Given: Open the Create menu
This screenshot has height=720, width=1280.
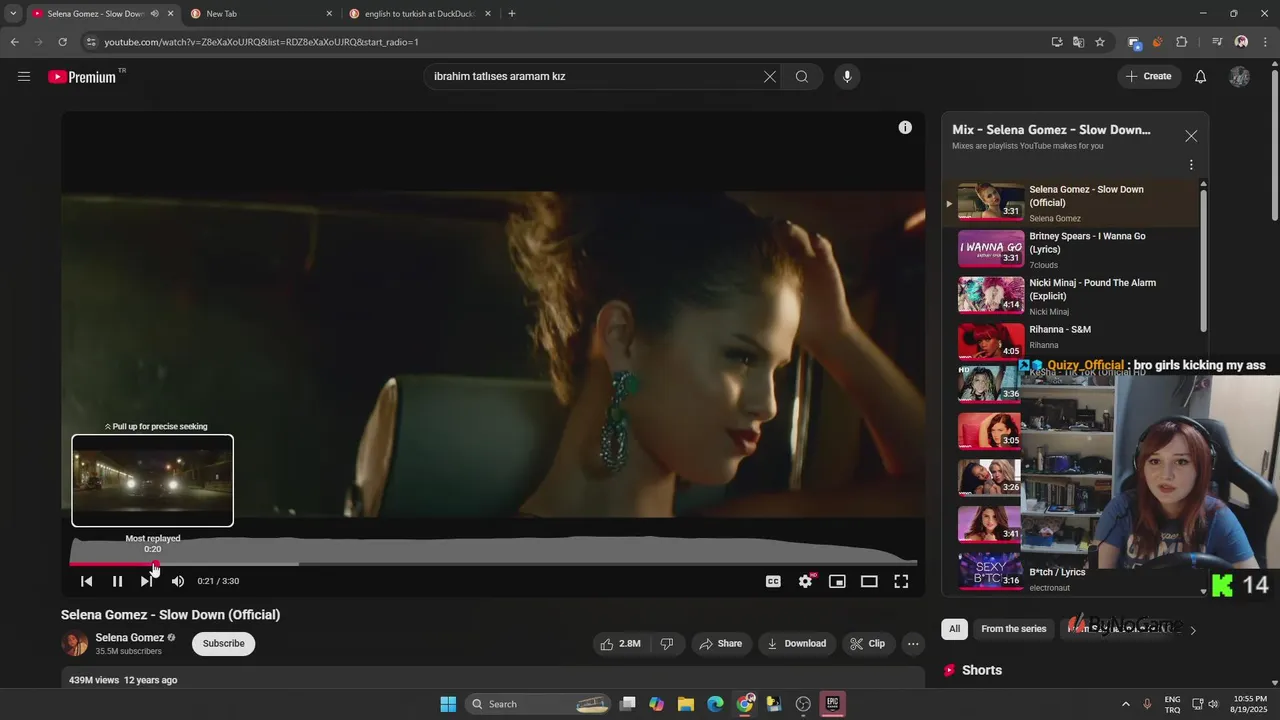Looking at the screenshot, I should (1148, 76).
